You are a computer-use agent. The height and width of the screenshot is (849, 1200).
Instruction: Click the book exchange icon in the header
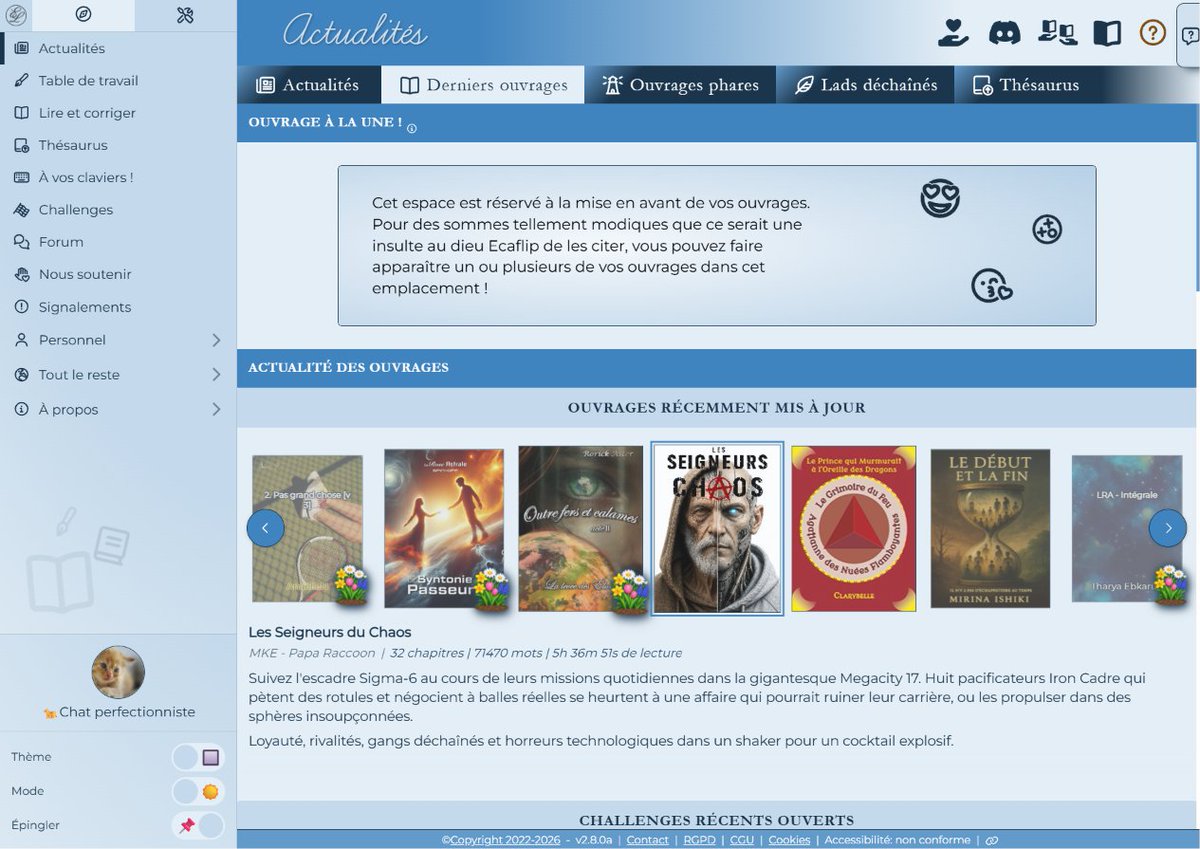[1057, 33]
